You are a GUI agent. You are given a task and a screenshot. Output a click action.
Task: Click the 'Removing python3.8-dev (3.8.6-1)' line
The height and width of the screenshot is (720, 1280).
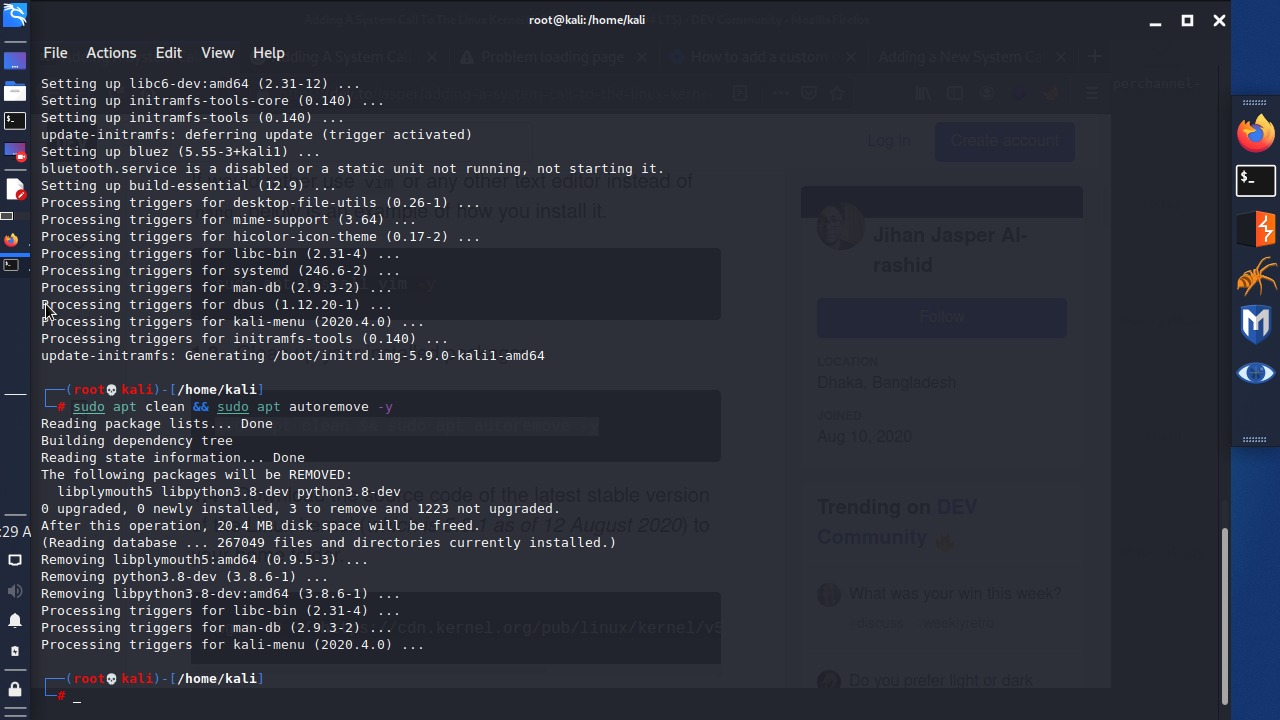tap(185, 577)
